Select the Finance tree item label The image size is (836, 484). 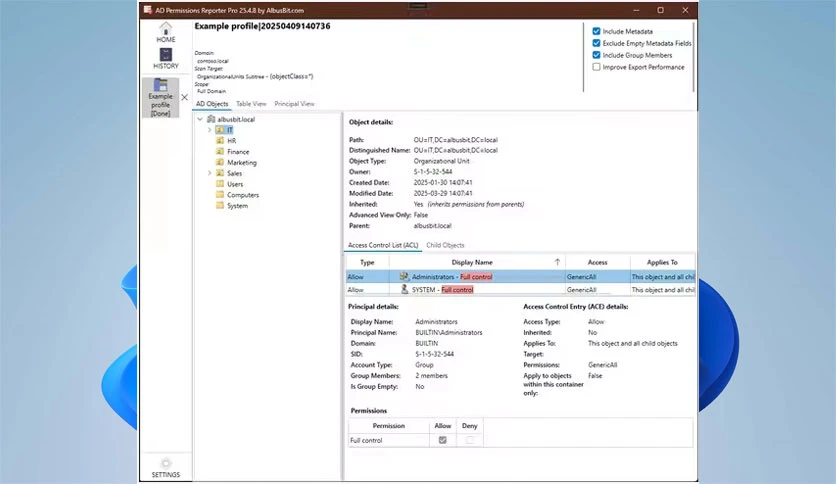tap(238, 152)
